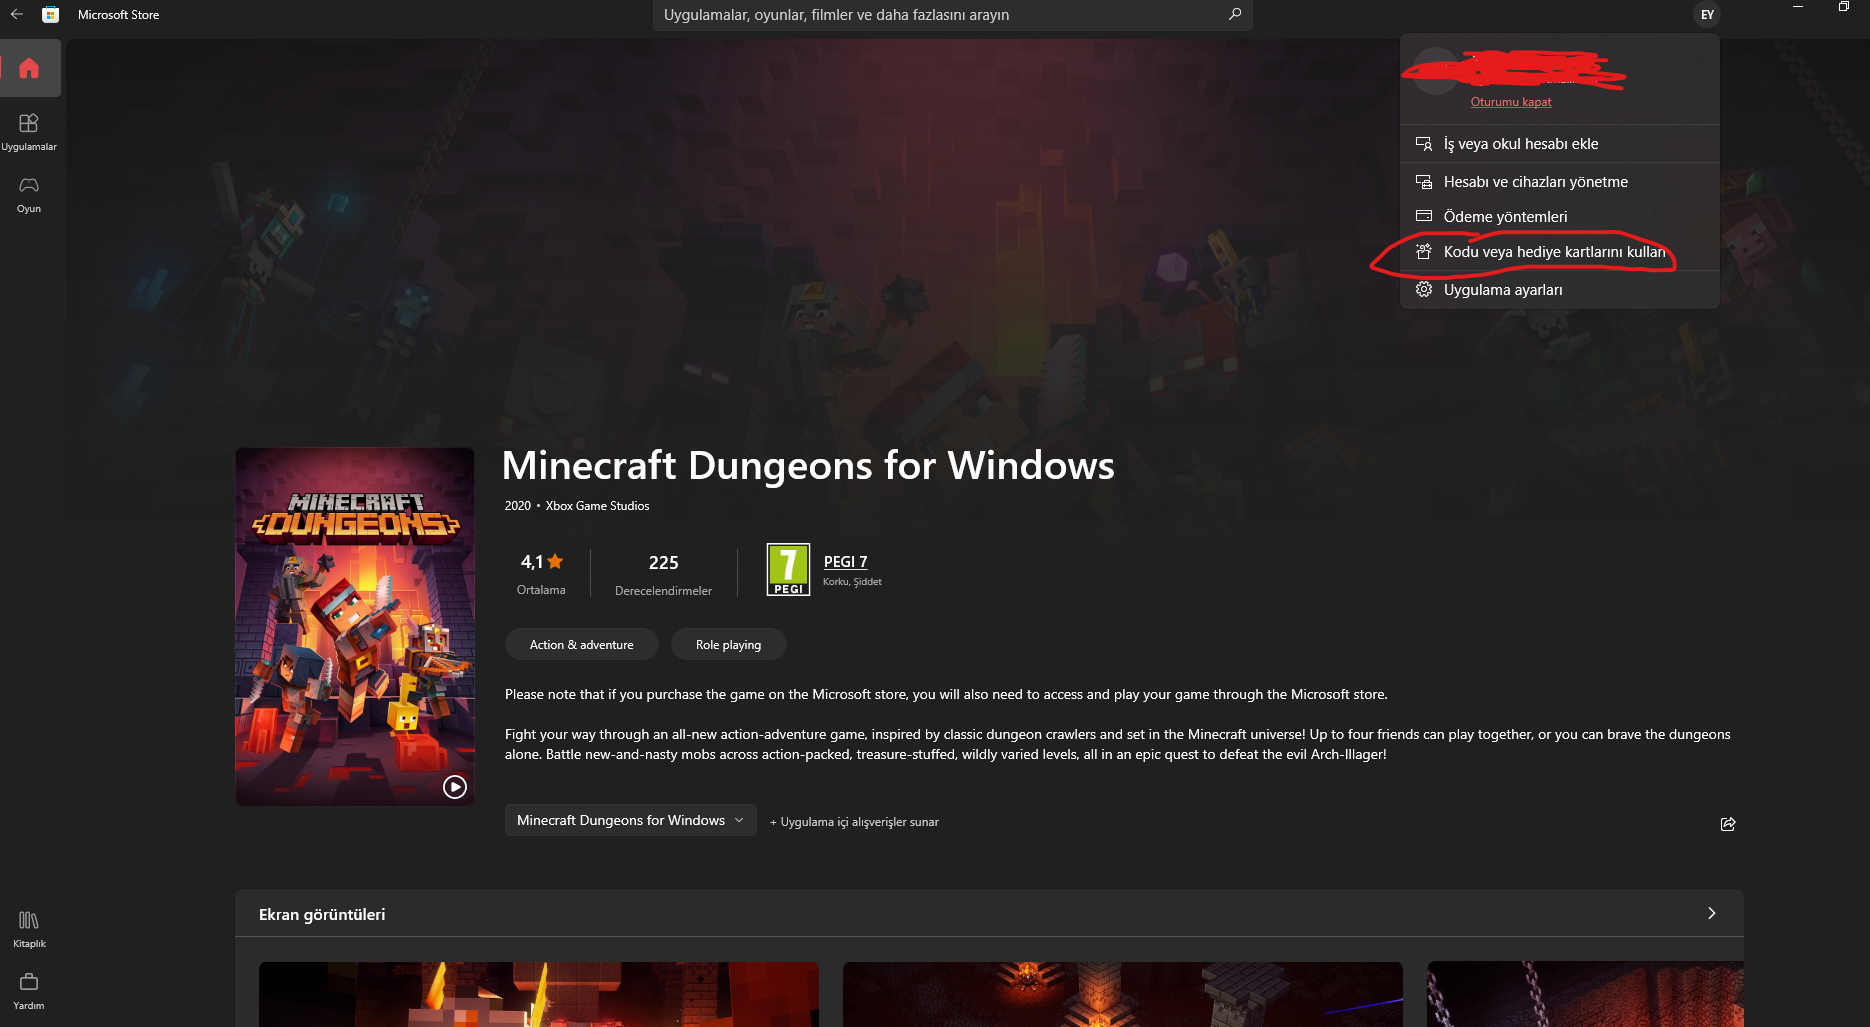Click the Minecraft Dungeons for Windows title
Screen dimensions: 1870x1027
(x=808, y=466)
